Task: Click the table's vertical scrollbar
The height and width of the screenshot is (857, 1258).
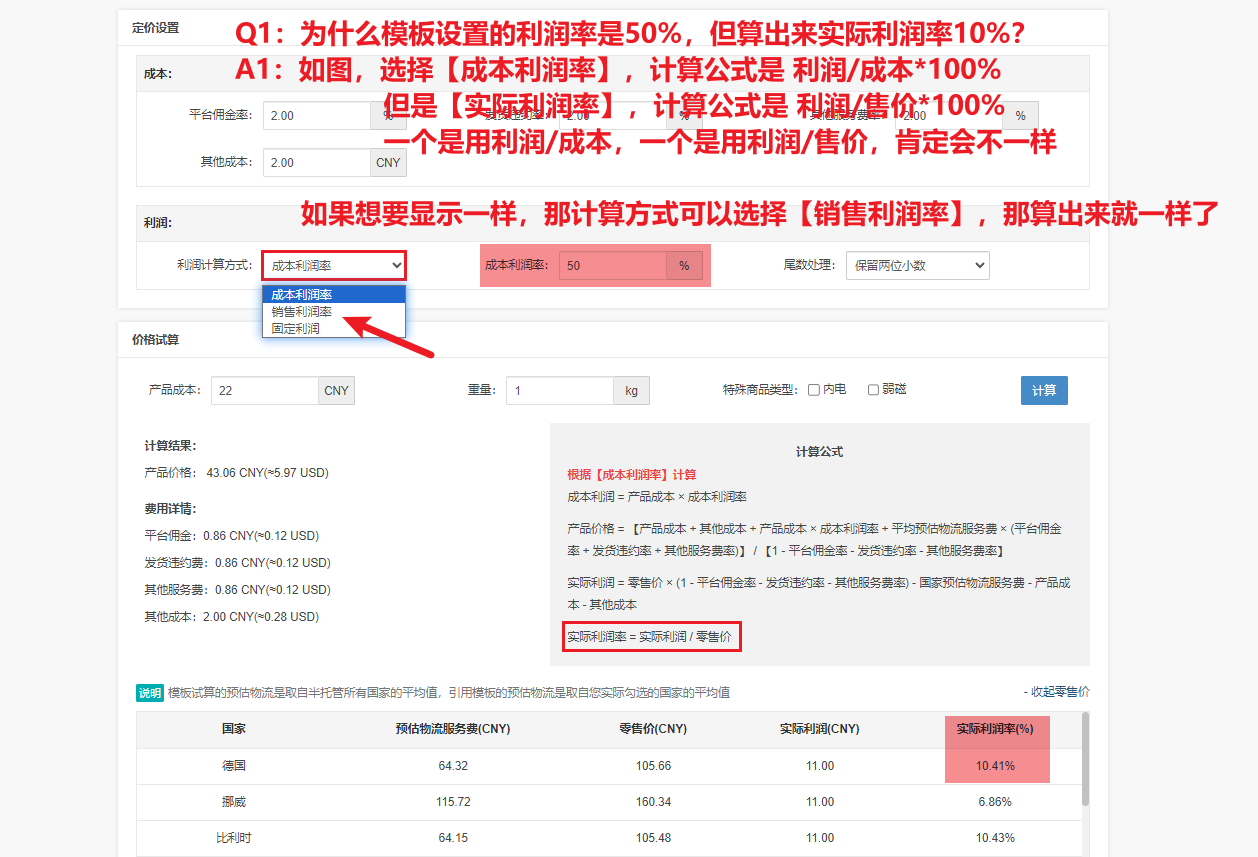Action: tap(1085, 760)
